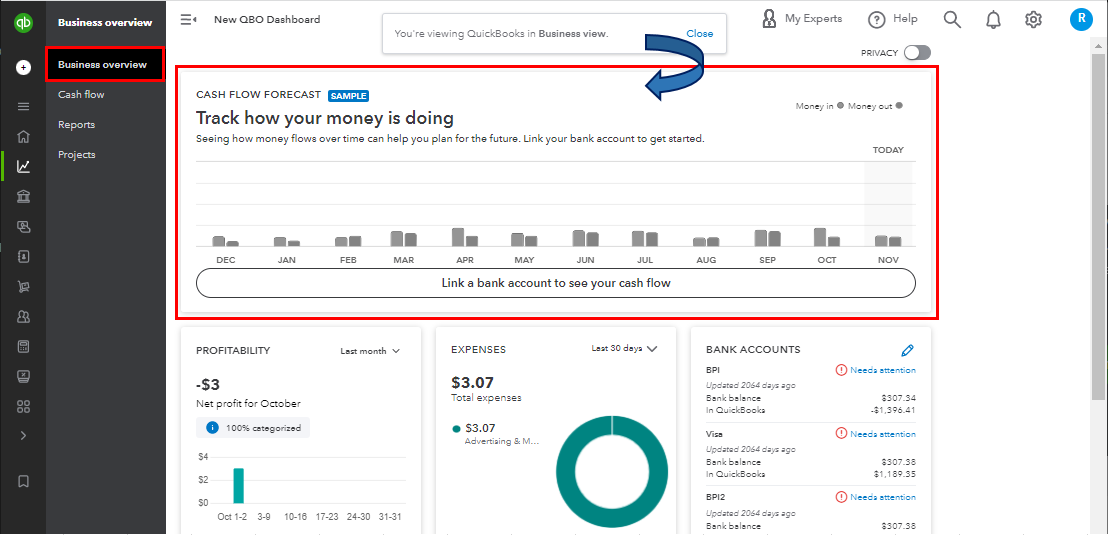Click the R user profile avatar
The height and width of the screenshot is (535, 1108).
(x=1080, y=19)
